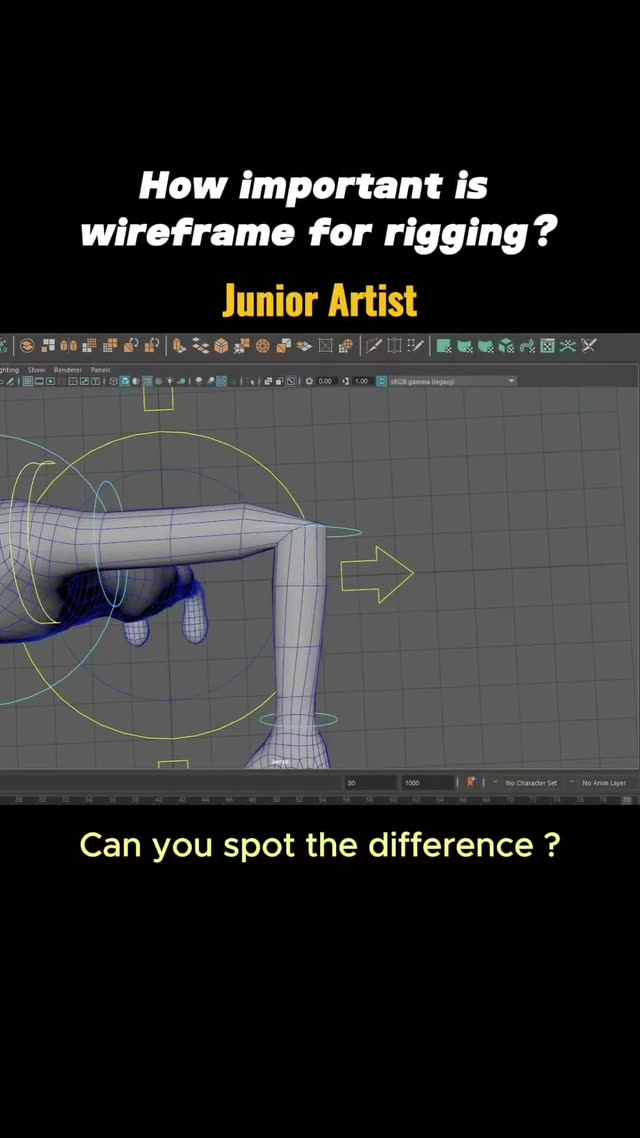The image size is (640, 1138).
Task: Open the Panels menu
Action: (x=100, y=369)
